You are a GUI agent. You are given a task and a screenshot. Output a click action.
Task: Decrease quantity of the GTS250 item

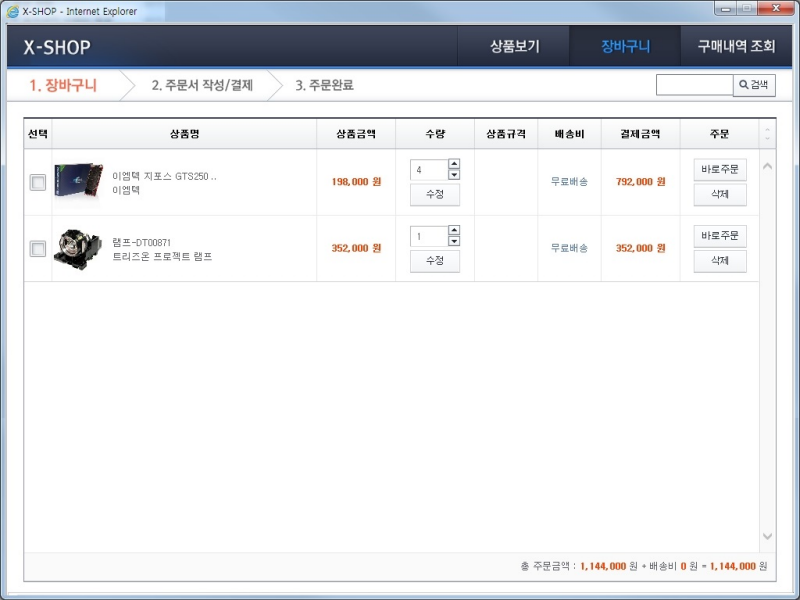click(x=454, y=175)
